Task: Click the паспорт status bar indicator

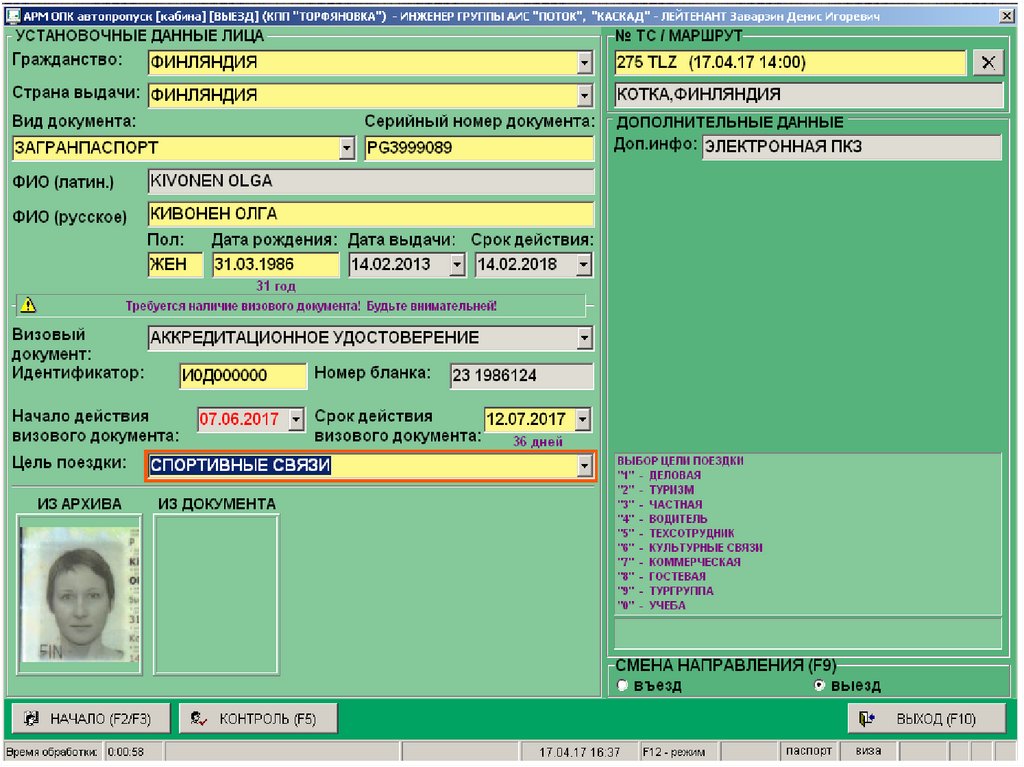Action: point(808,751)
